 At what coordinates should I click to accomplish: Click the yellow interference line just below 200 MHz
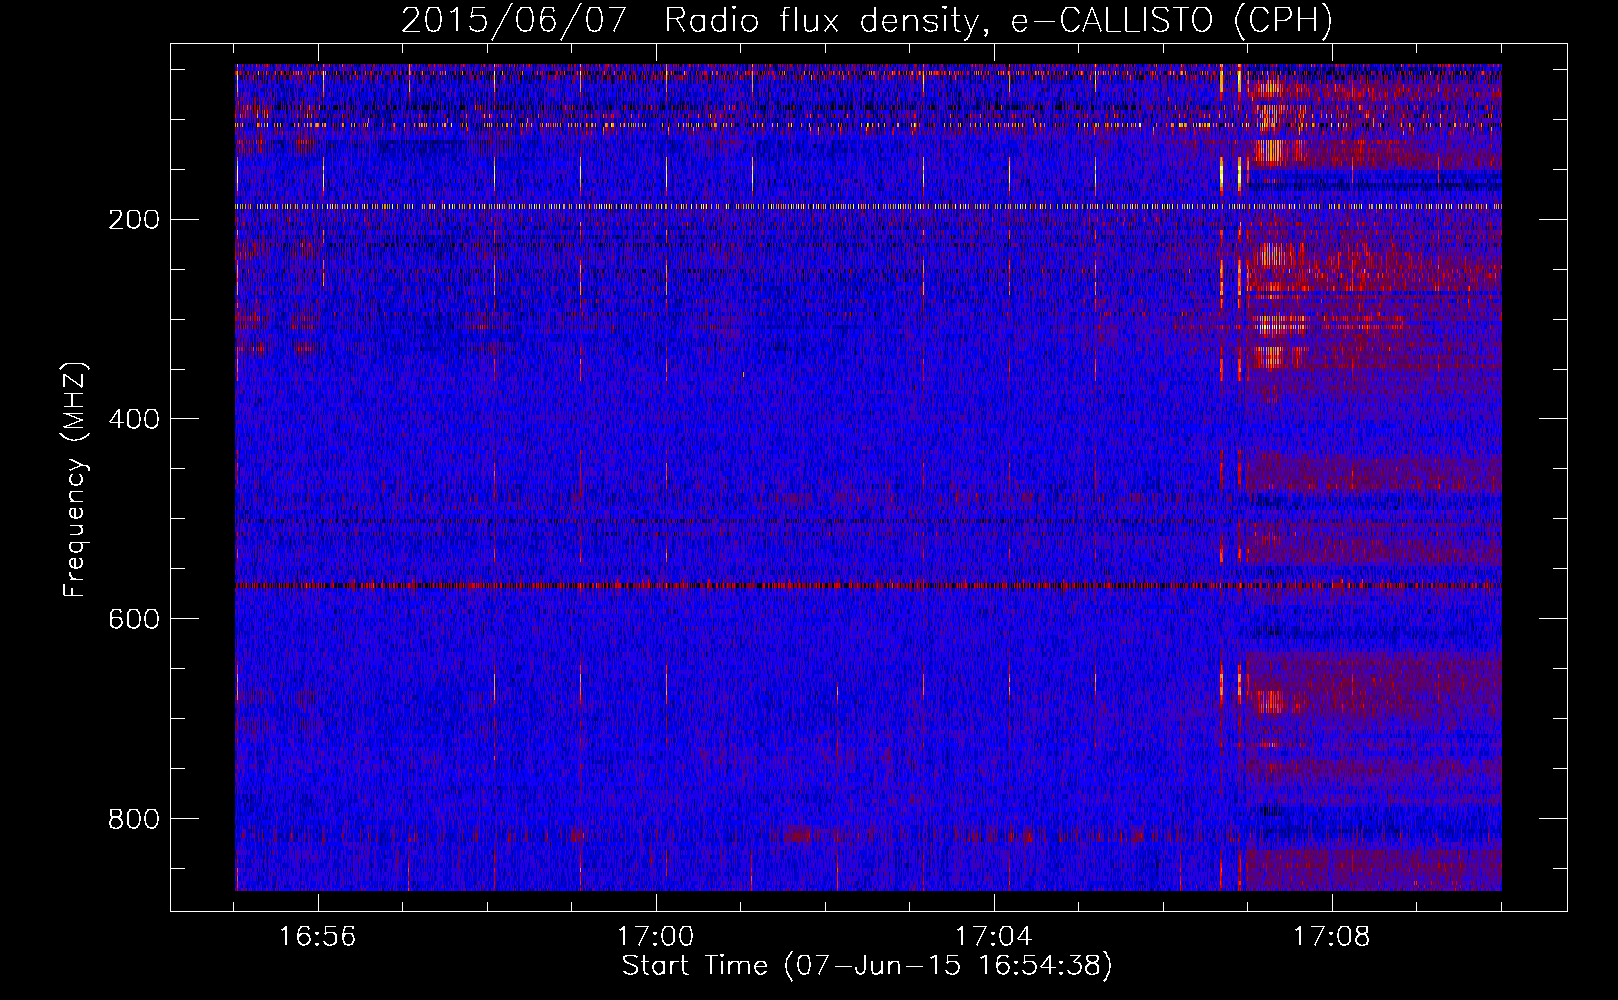[x=868, y=207]
